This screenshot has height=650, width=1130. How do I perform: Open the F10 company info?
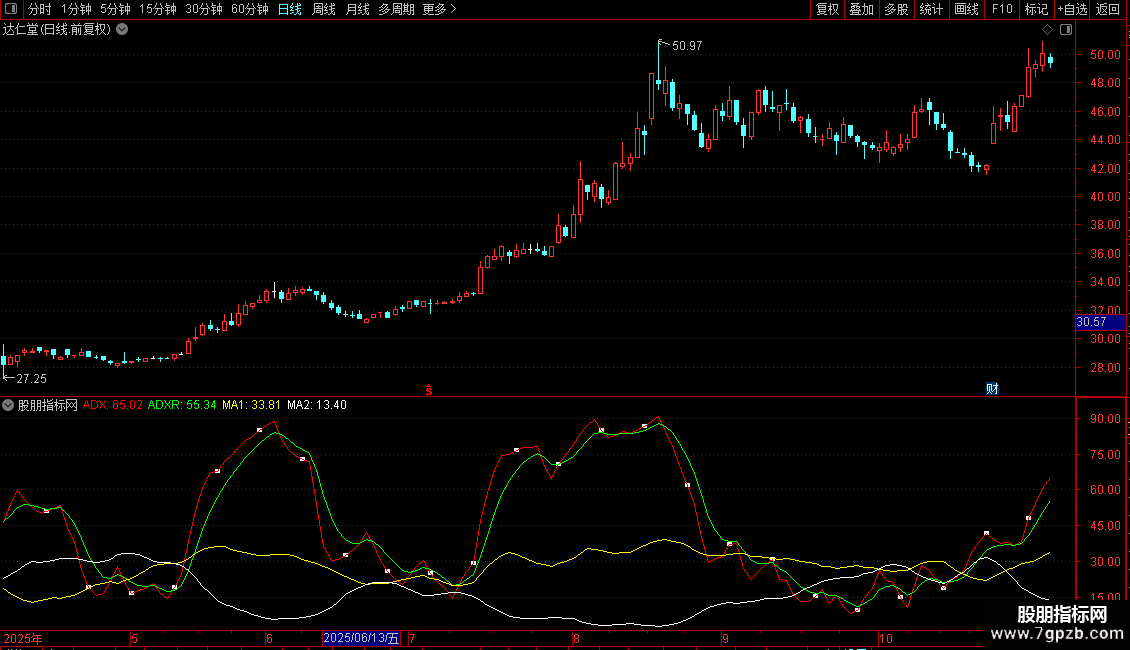1002,9
